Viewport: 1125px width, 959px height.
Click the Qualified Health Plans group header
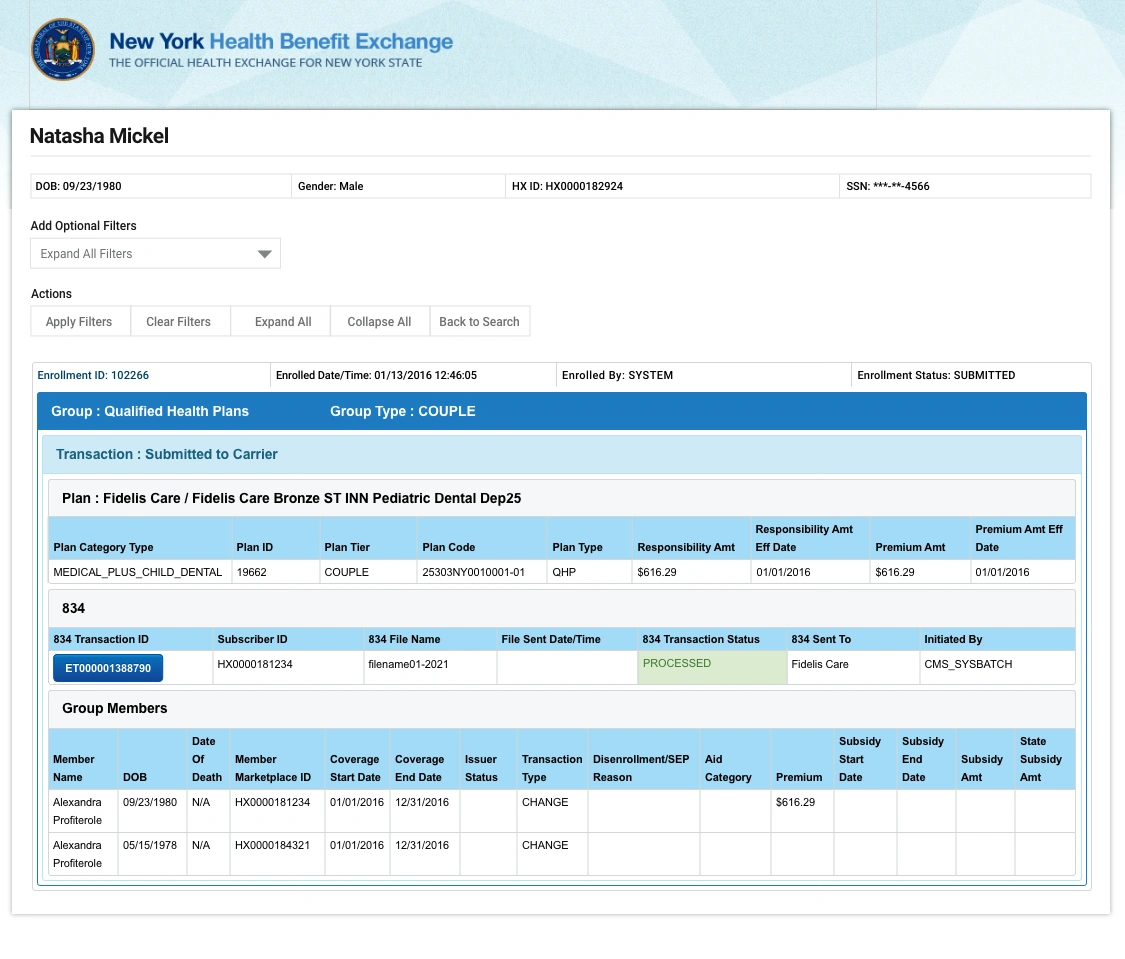[x=149, y=411]
